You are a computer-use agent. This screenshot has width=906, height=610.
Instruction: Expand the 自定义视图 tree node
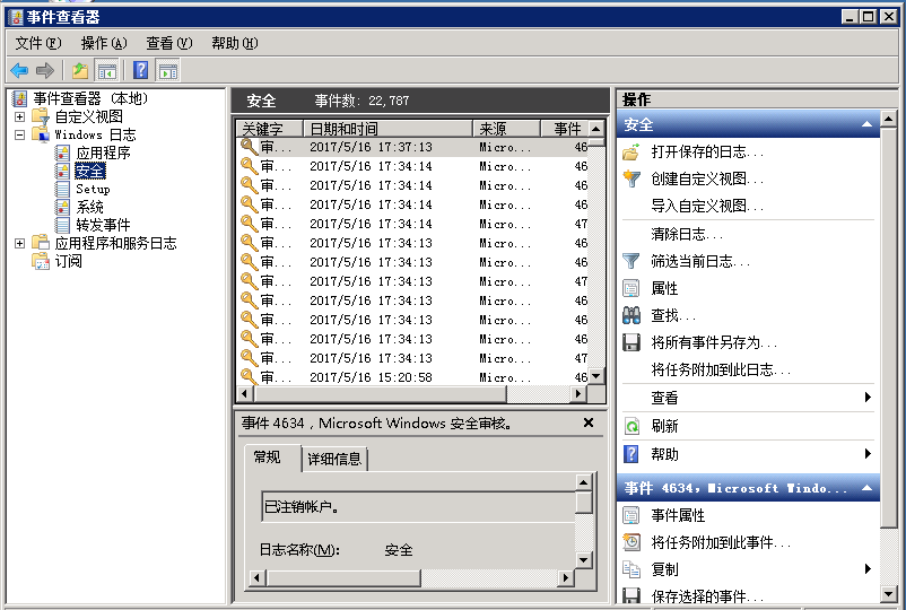click(20, 117)
